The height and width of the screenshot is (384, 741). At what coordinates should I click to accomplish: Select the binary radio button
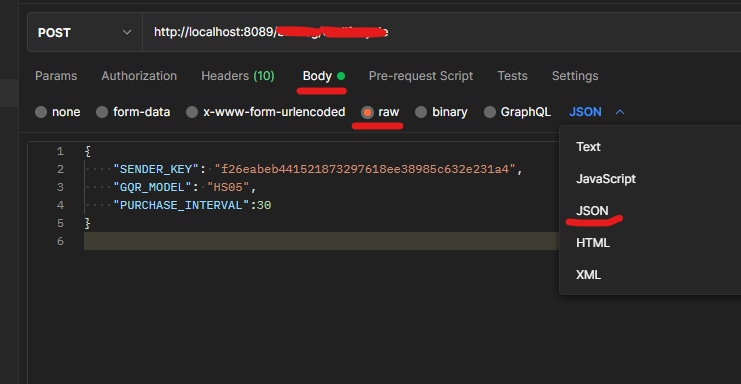pyautogui.click(x=421, y=112)
